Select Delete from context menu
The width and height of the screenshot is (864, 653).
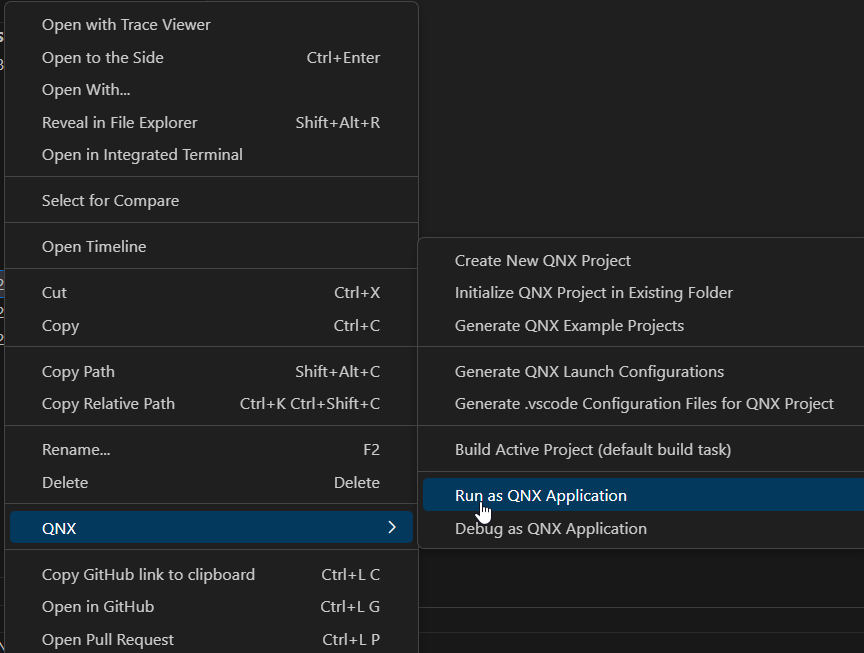point(211,483)
